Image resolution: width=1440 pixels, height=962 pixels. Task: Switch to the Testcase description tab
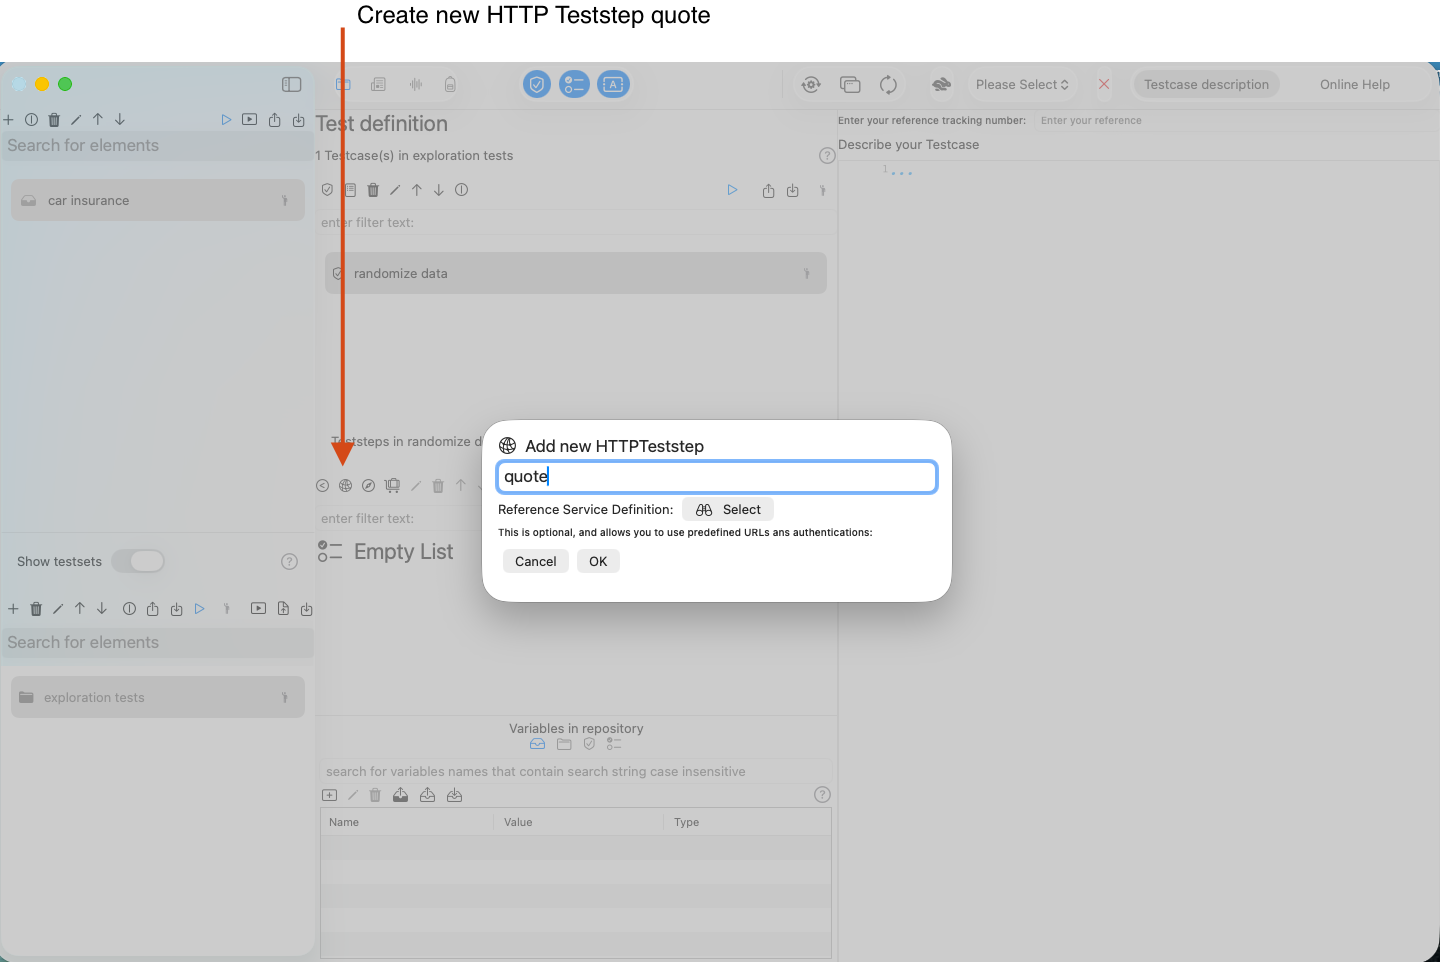(1206, 85)
